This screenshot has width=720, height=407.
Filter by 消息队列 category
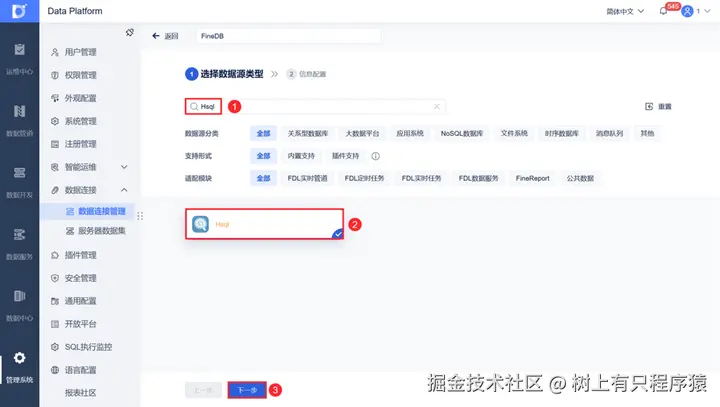[609, 133]
